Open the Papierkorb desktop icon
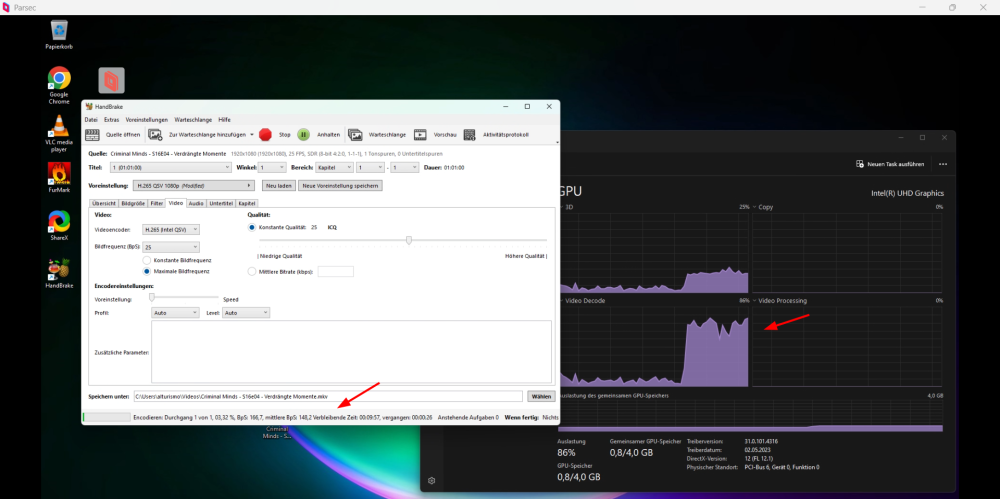Image resolution: width=1000 pixels, height=499 pixels. 59,35
